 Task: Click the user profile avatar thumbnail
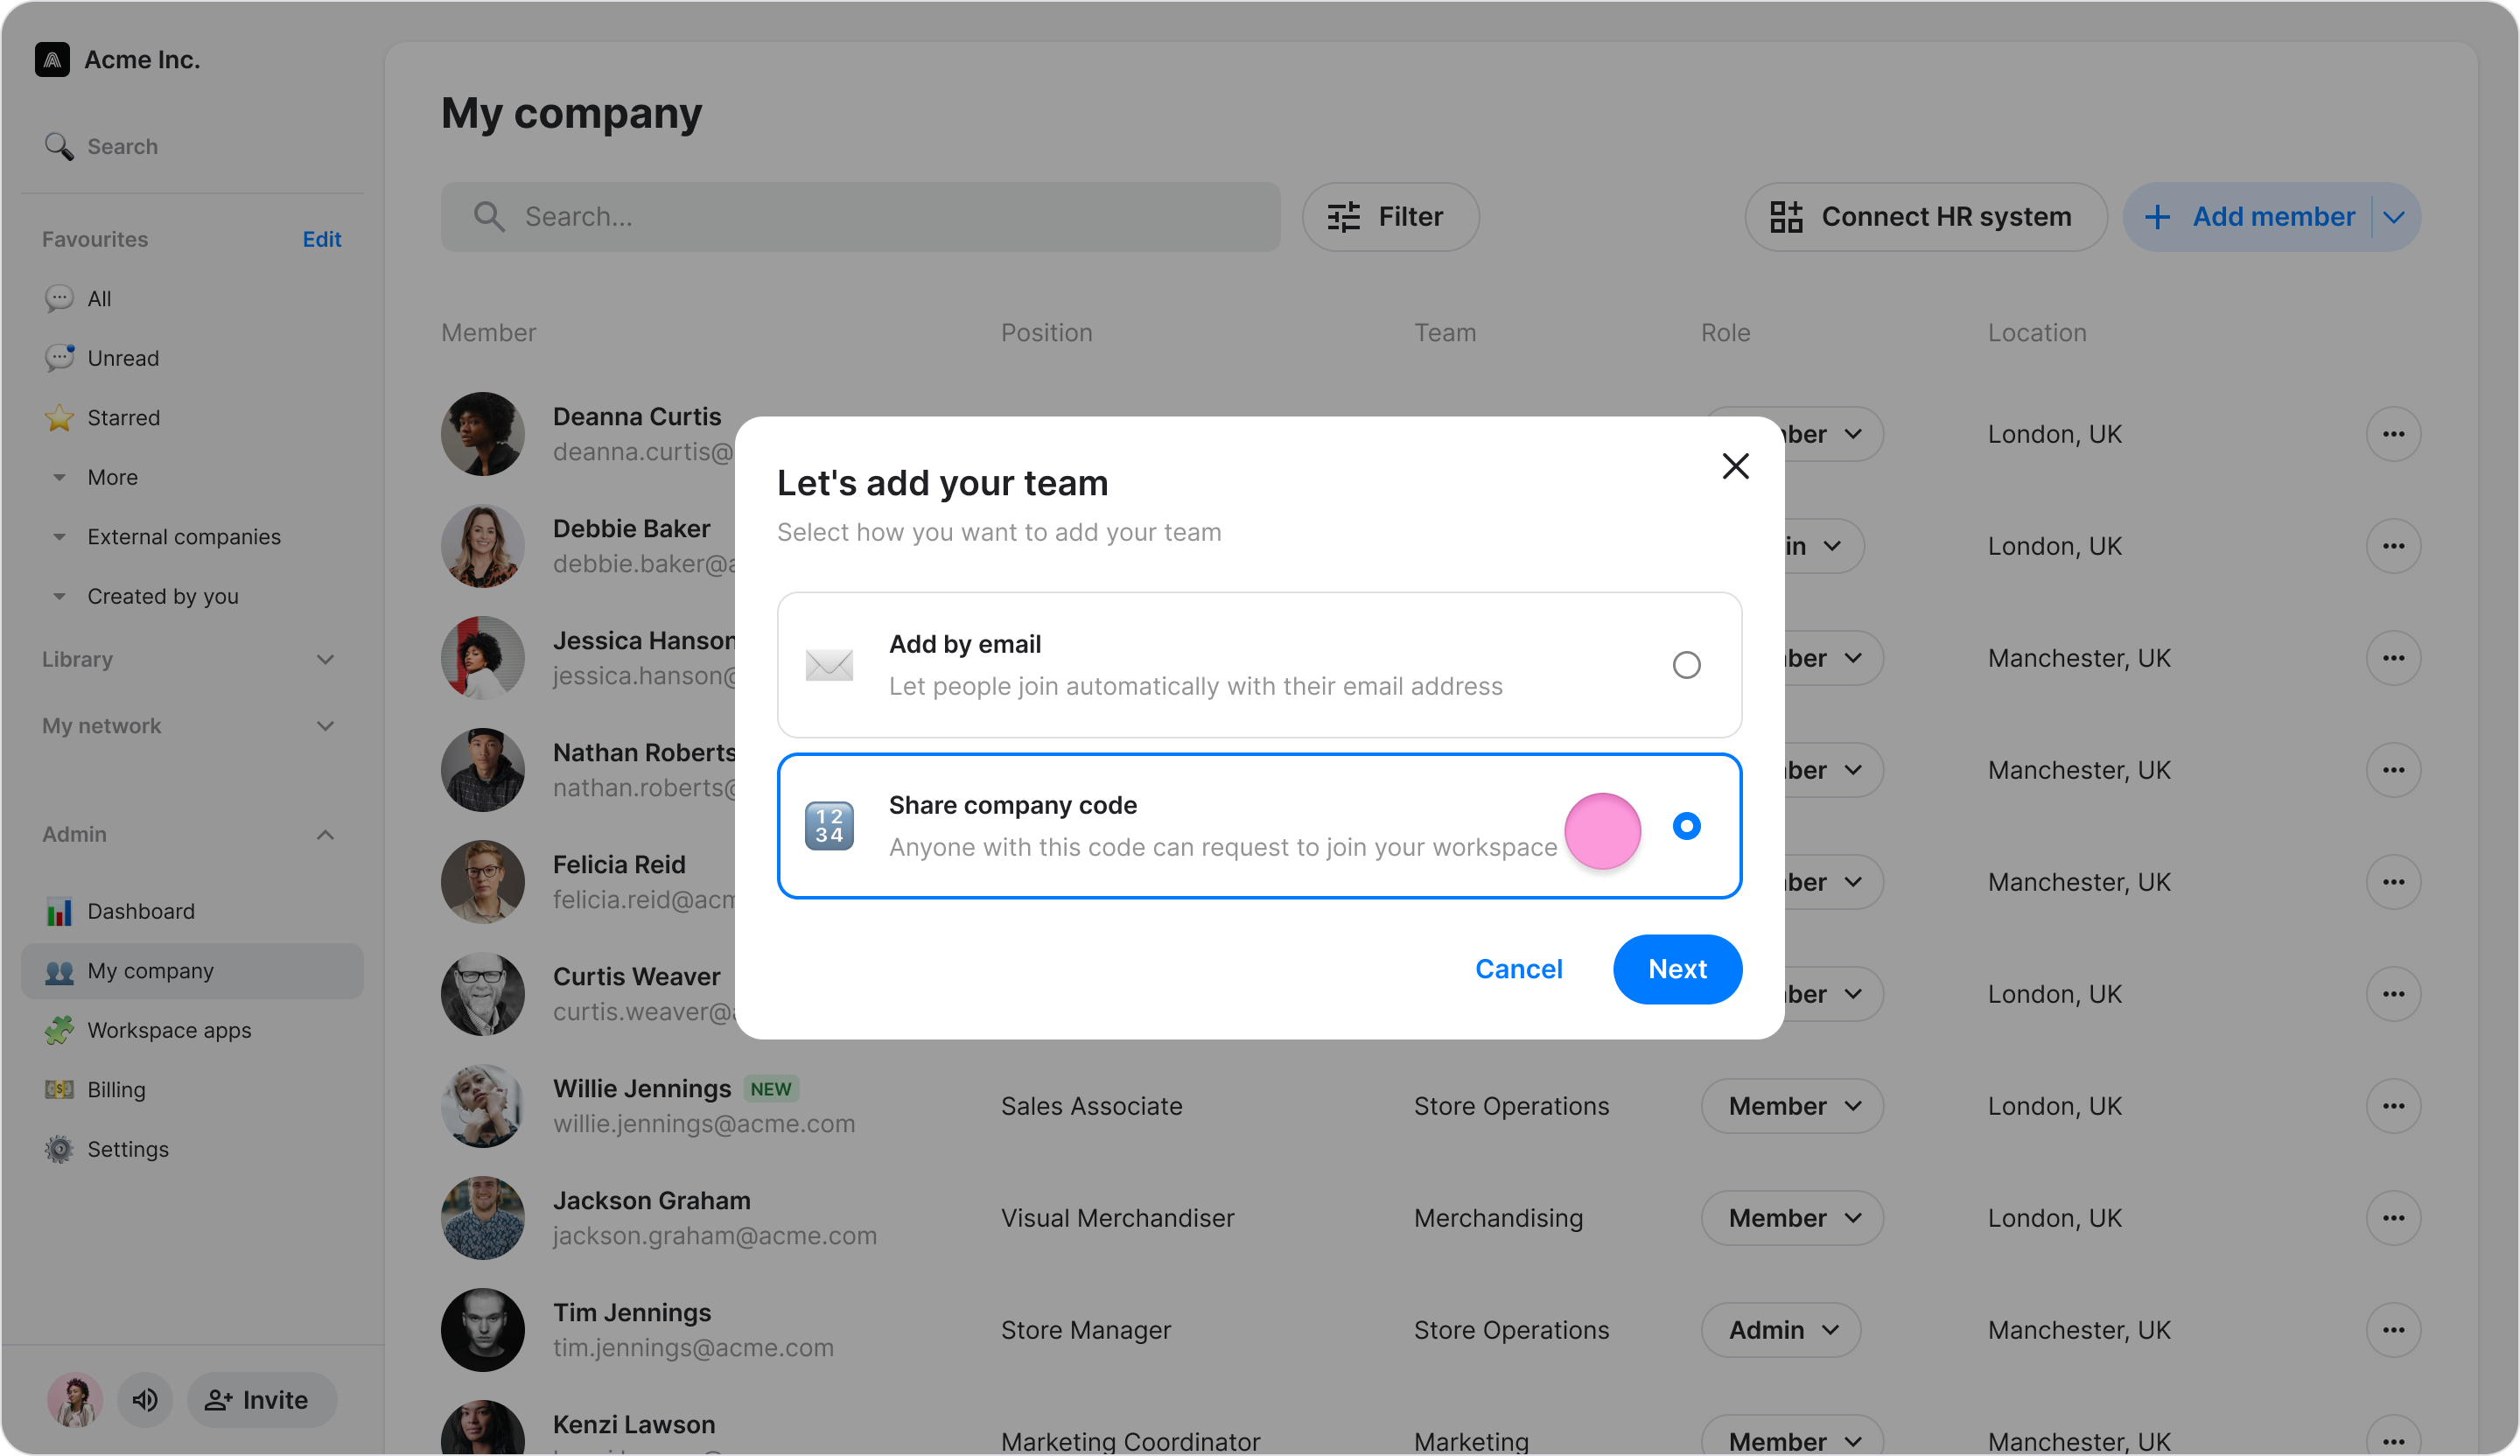pyautogui.click(x=75, y=1400)
